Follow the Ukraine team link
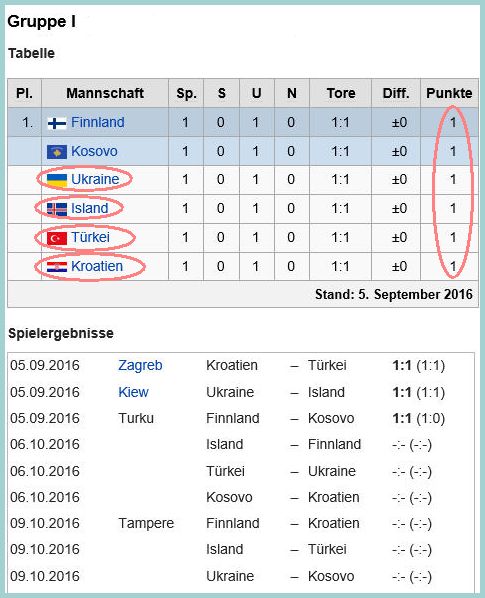Image resolution: width=485 pixels, height=598 pixels. point(95,179)
